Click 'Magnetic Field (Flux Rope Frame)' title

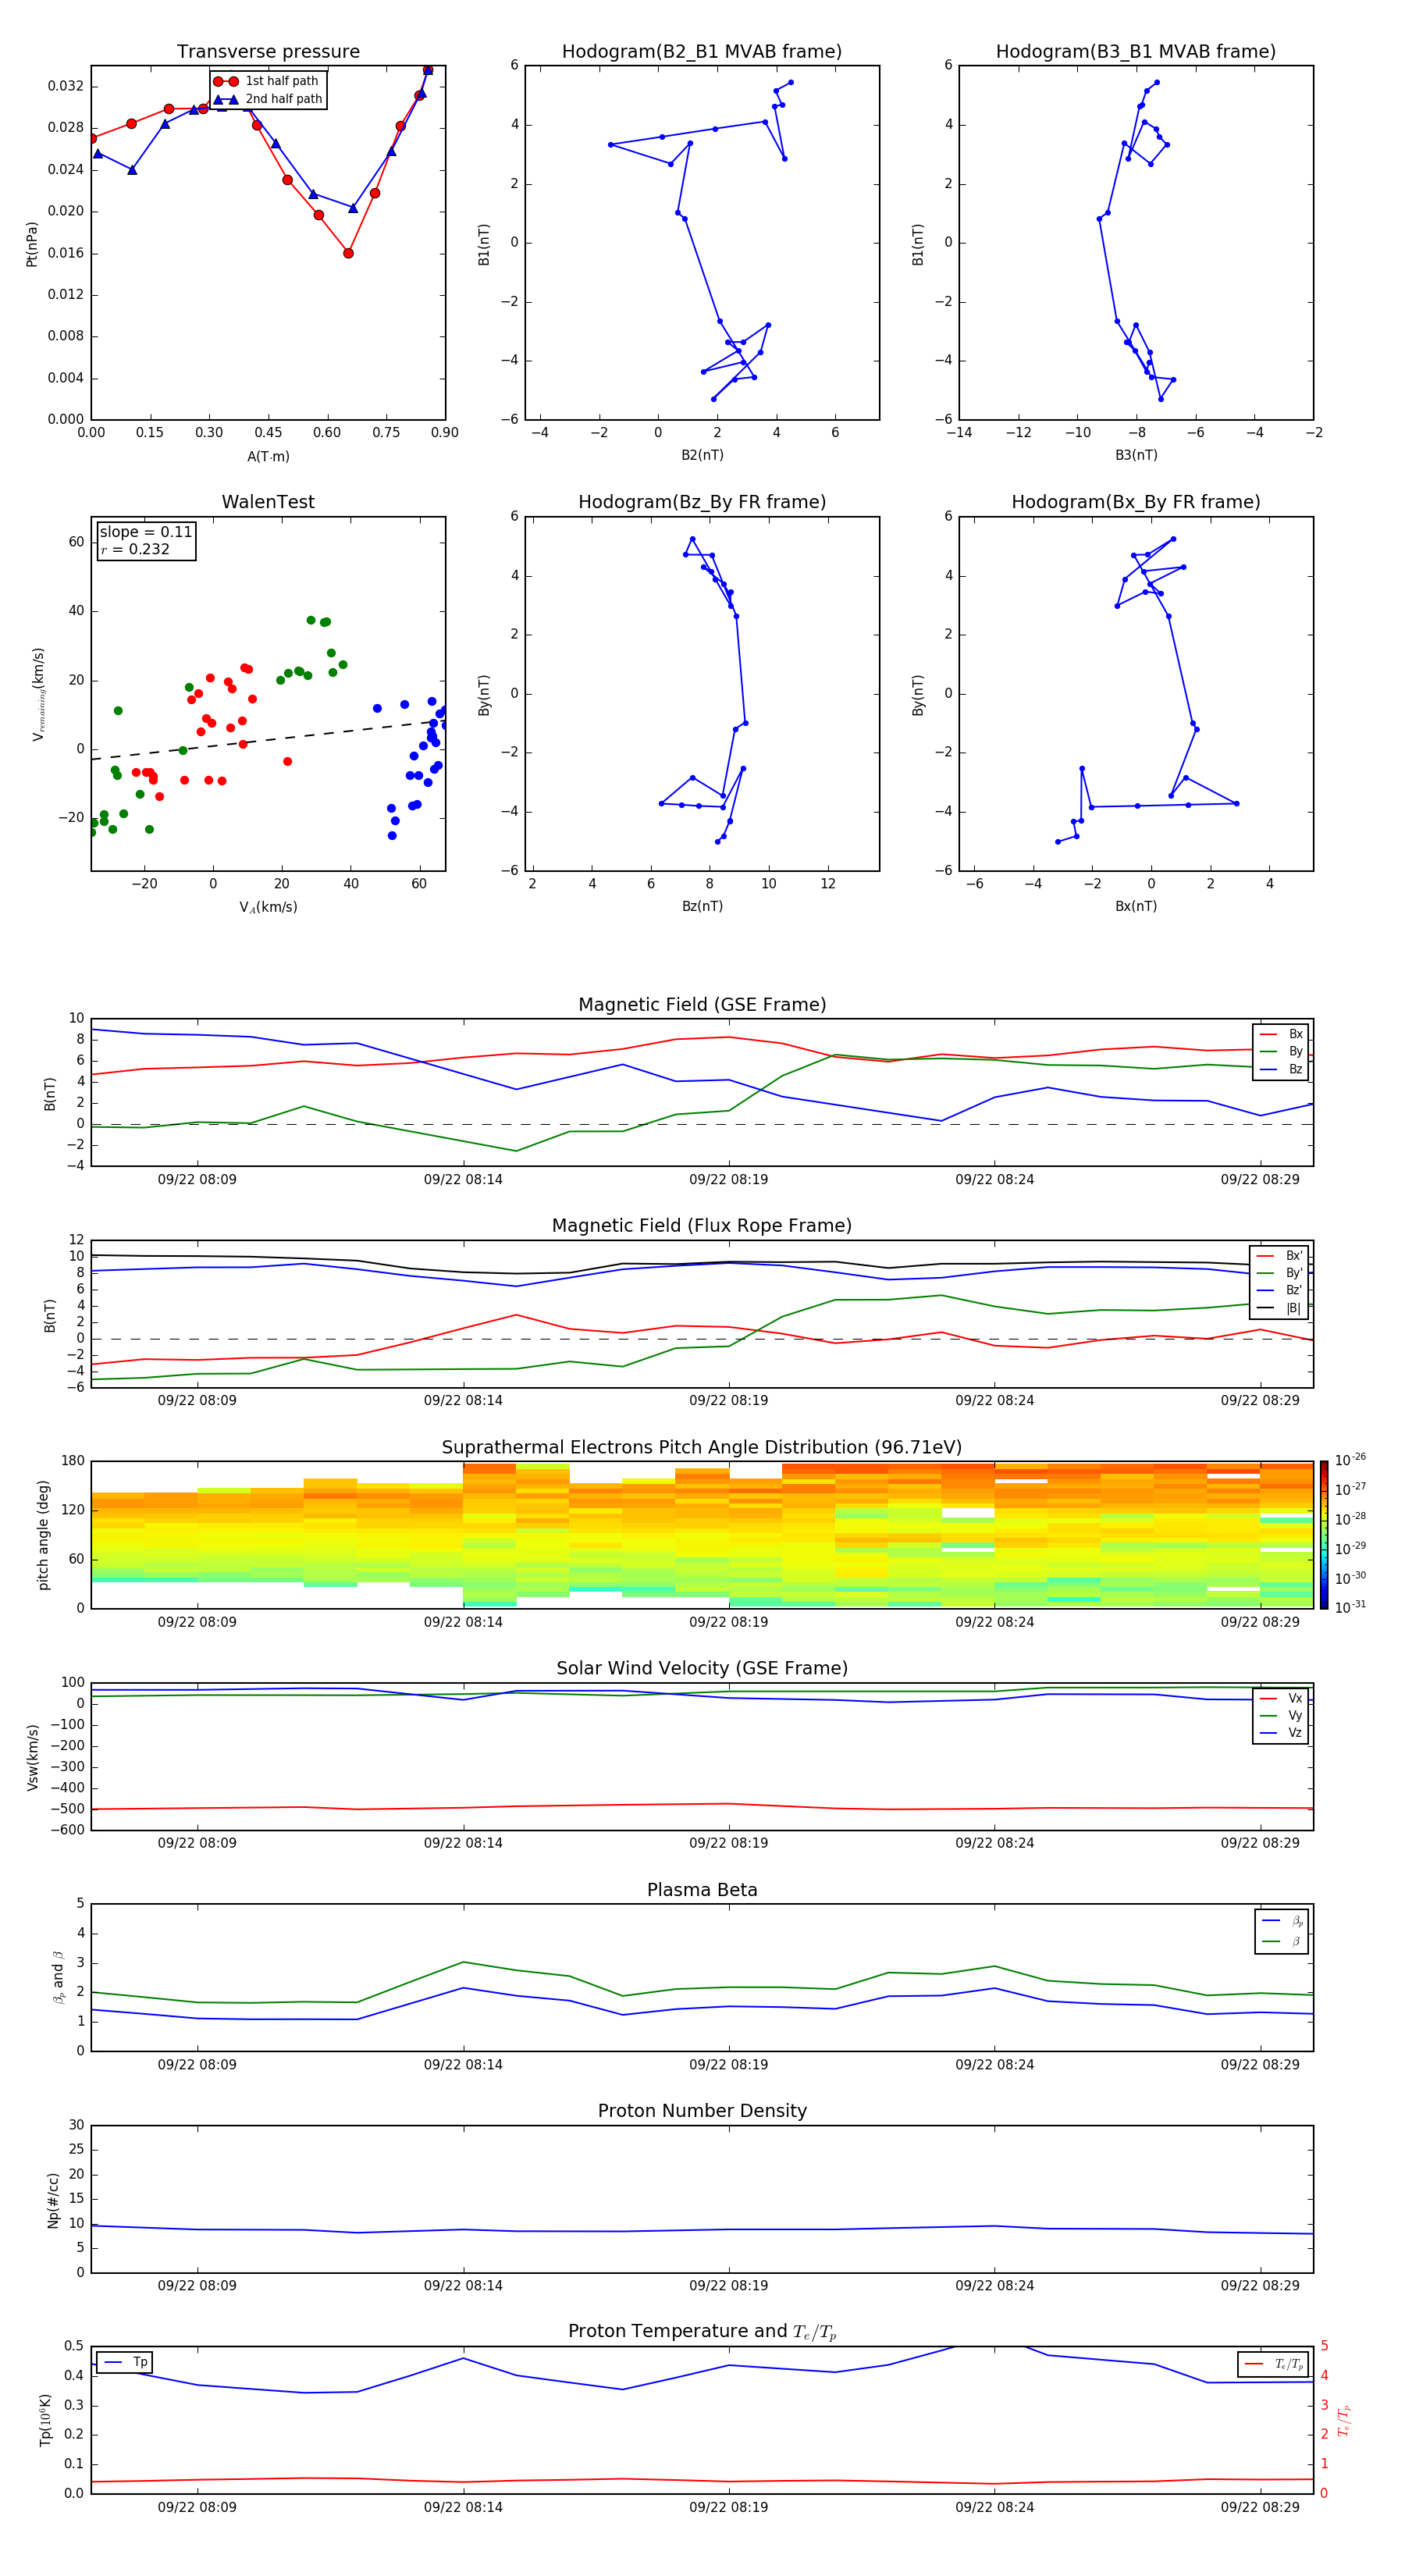(x=702, y=1226)
